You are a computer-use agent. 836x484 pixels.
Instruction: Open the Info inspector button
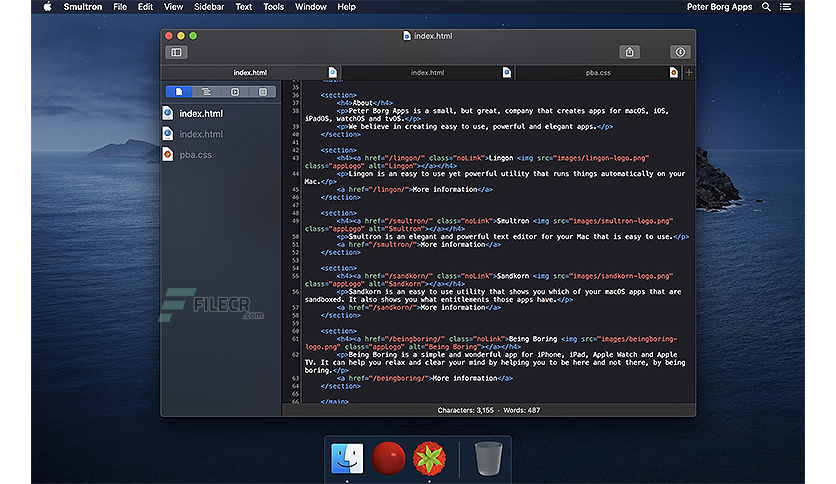680,52
